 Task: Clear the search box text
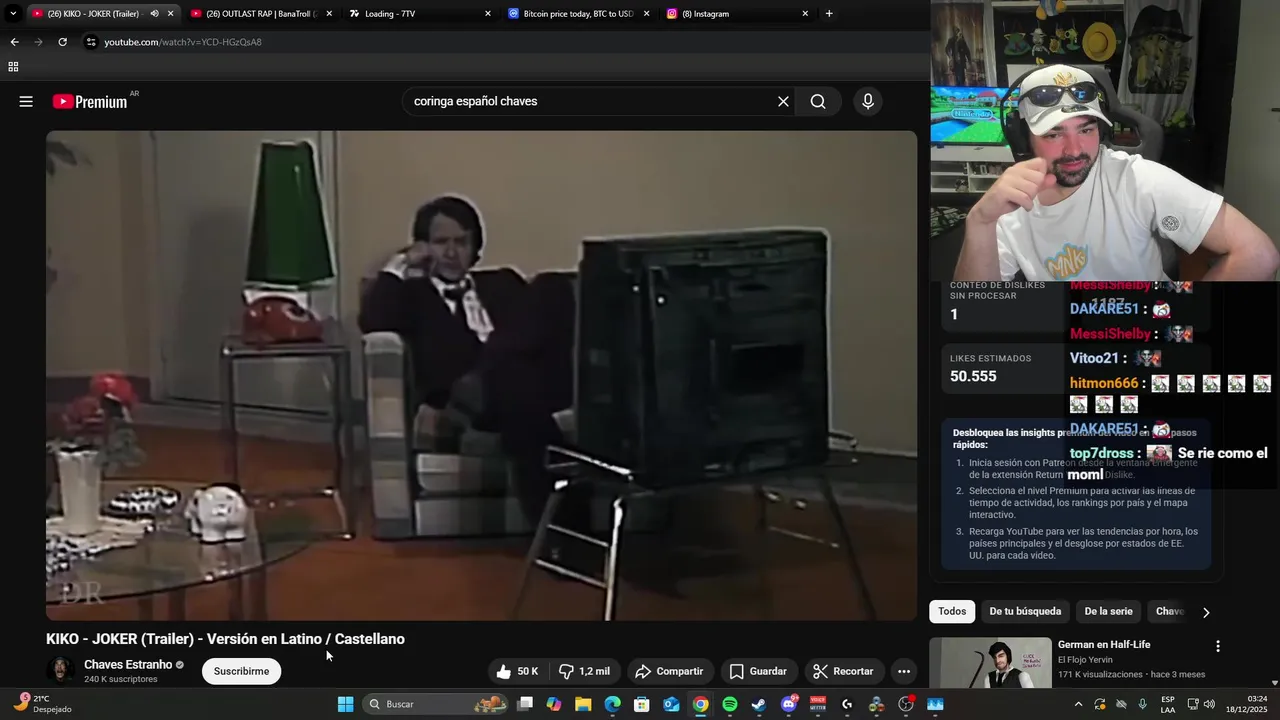click(x=783, y=101)
